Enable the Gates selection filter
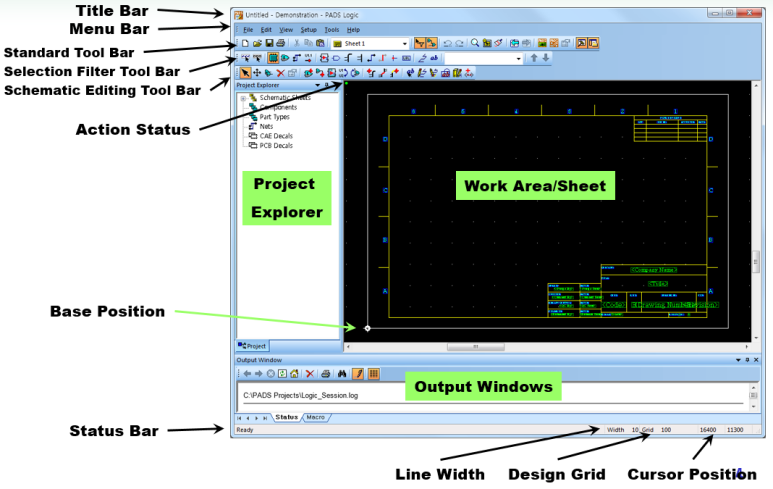Screen dimensions: 773x489 285,58
